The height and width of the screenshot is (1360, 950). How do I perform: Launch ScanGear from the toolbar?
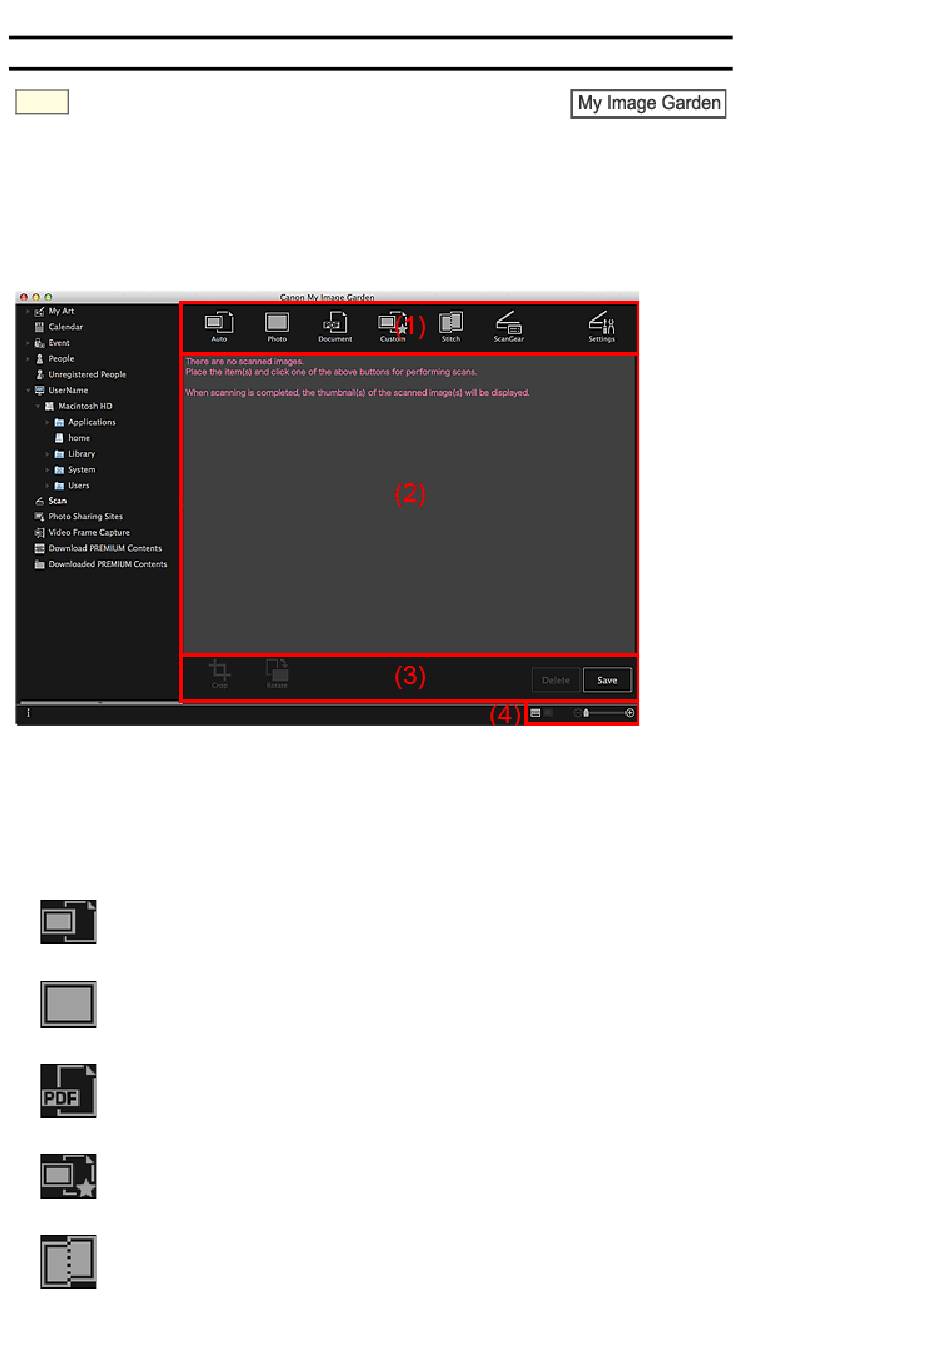pos(509,326)
